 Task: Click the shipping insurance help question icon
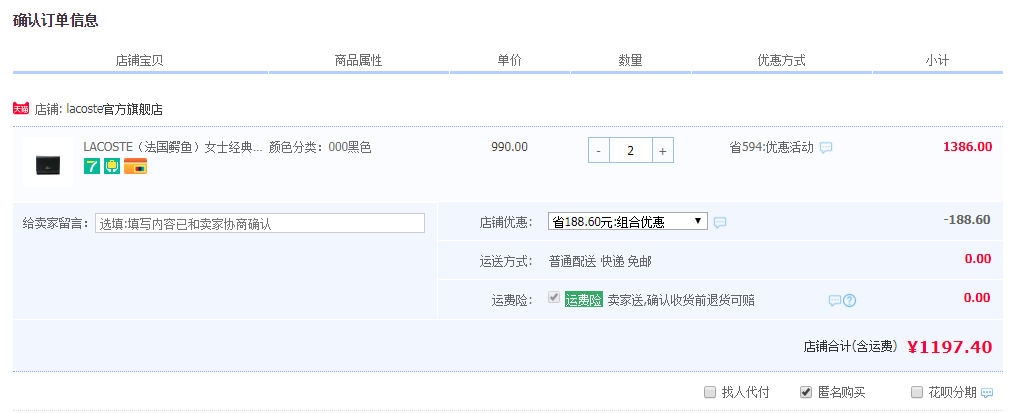click(850, 301)
